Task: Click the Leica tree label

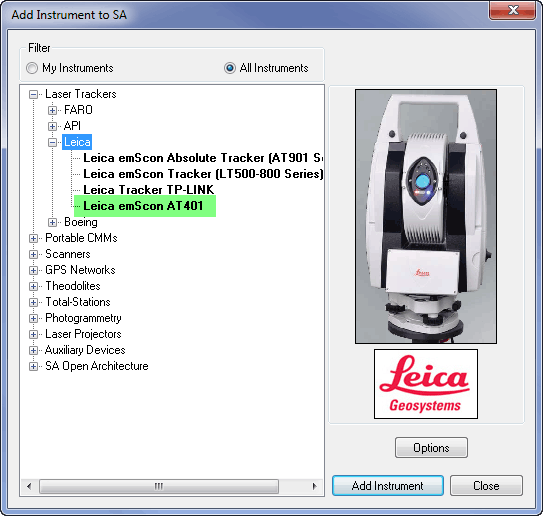Action: click(77, 142)
